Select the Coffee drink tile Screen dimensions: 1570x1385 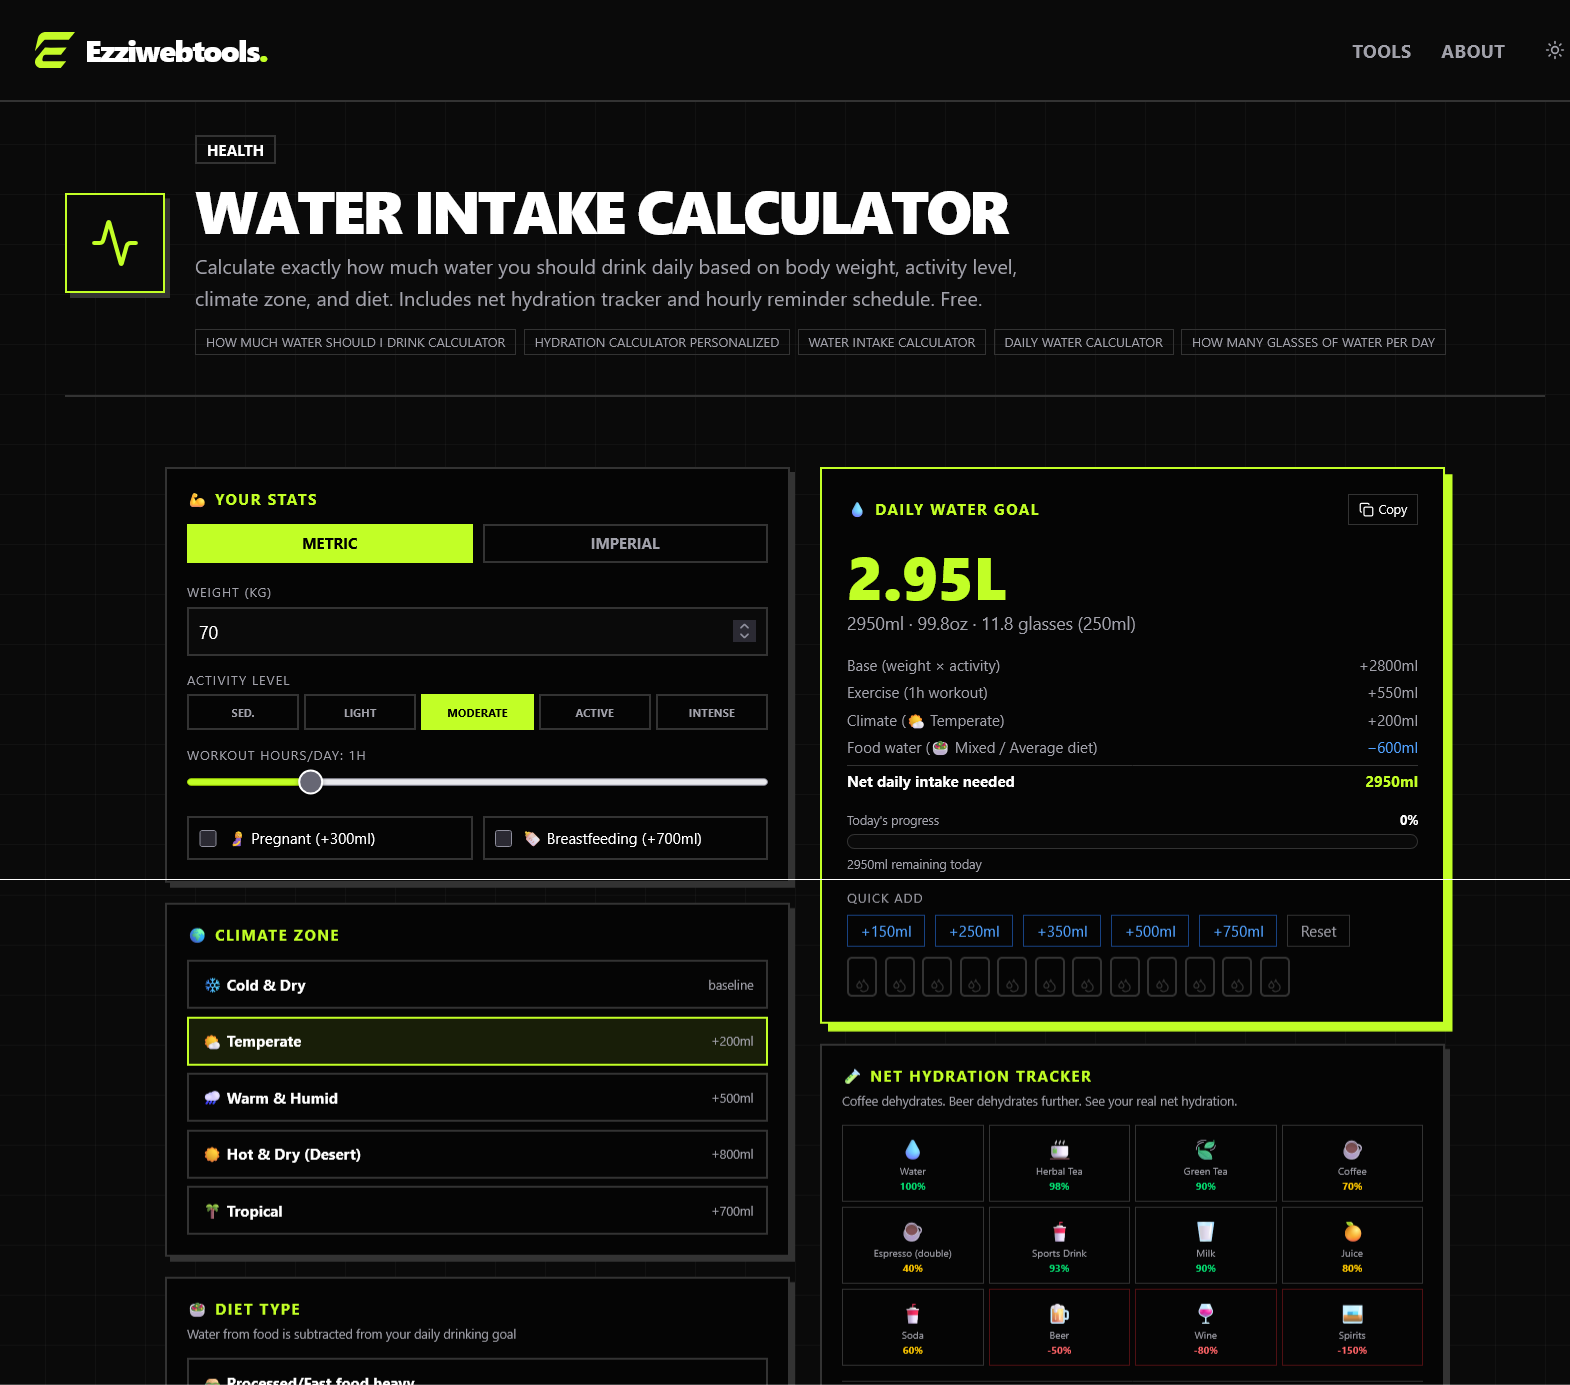pos(1352,1163)
